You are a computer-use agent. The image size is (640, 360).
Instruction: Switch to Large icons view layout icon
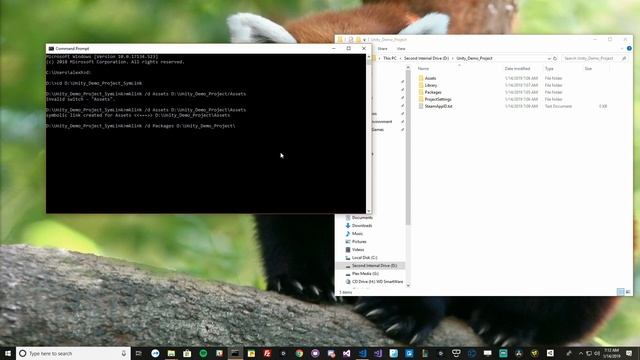[x=628, y=291]
